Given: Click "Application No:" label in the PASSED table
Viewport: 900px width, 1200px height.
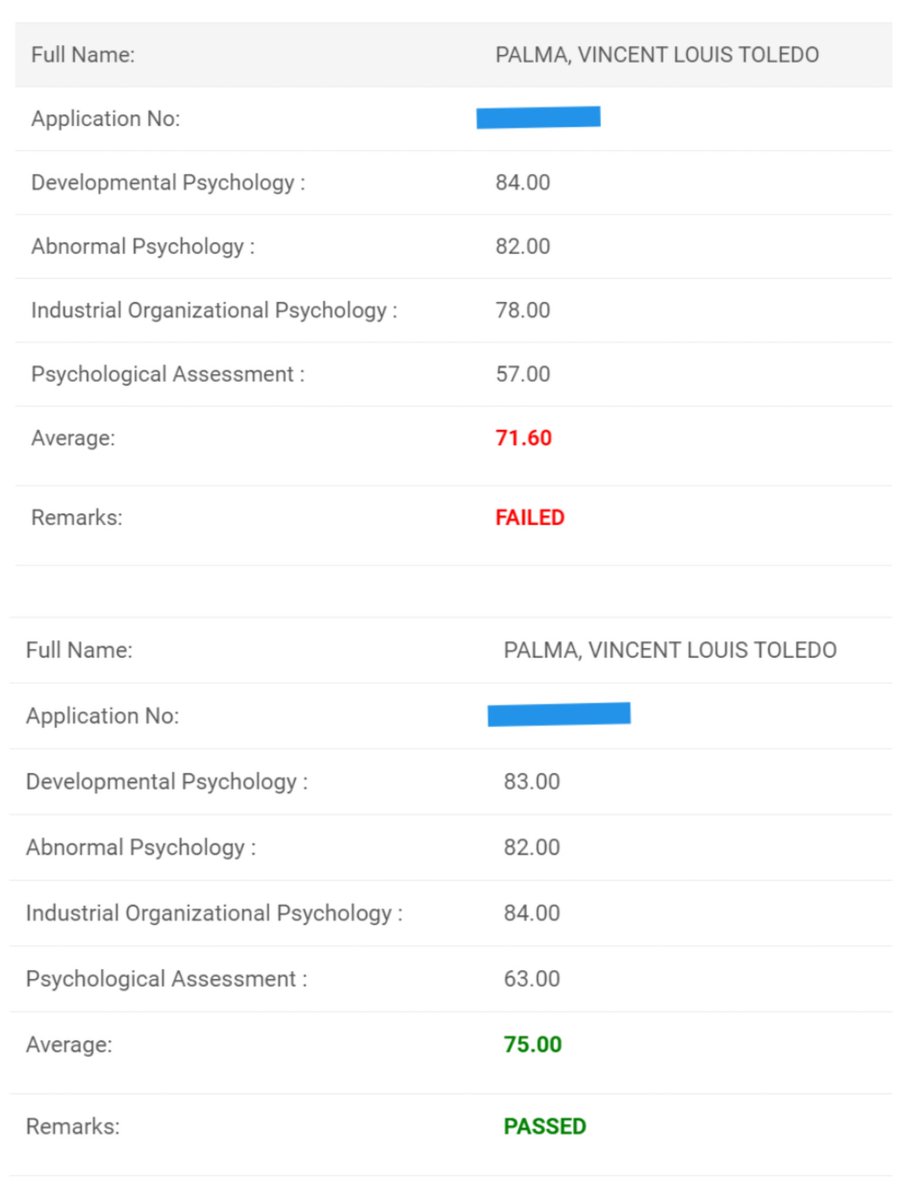Looking at the screenshot, I should click(x=103, y=716).
